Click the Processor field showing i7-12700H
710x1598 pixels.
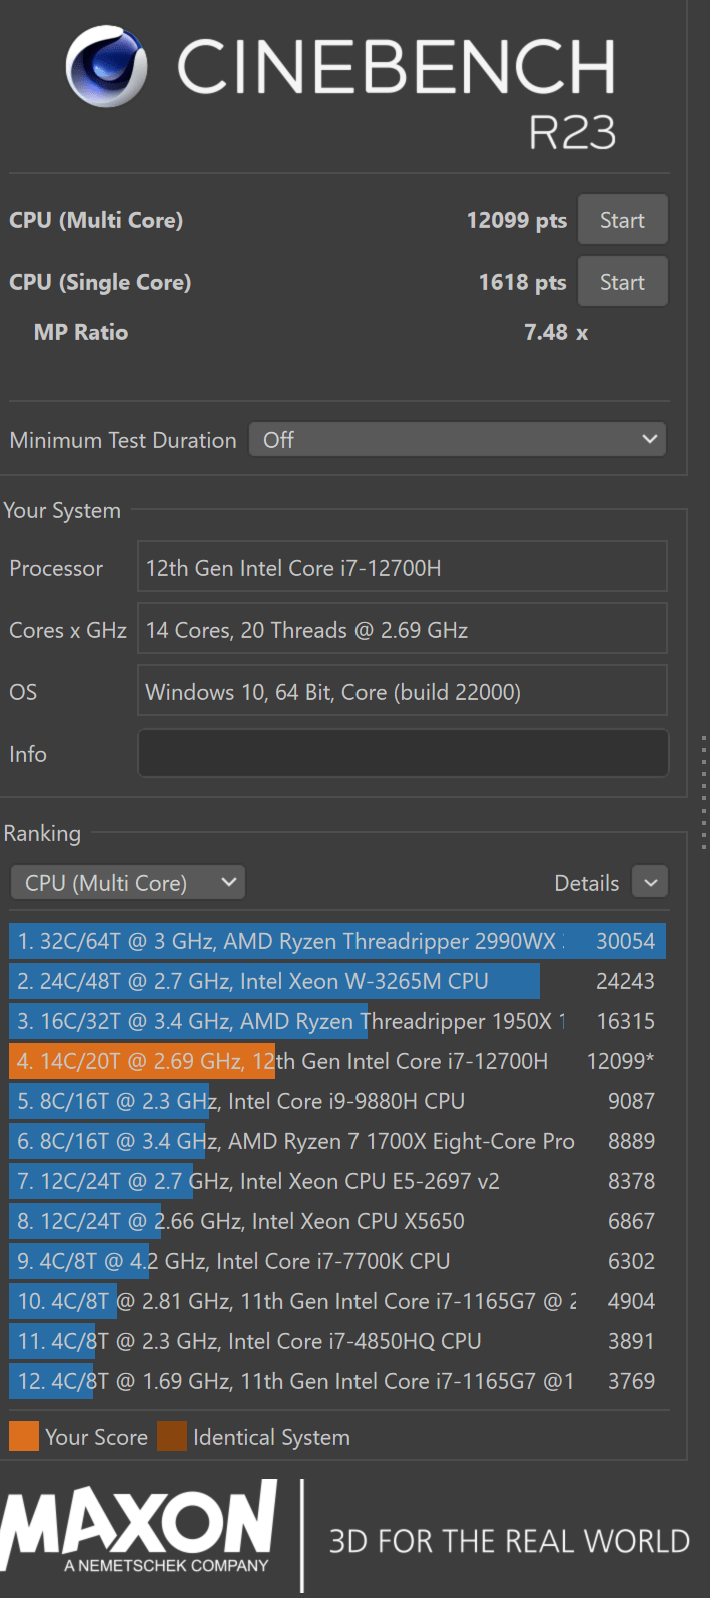pyautogui.click(x=402, y=567)
